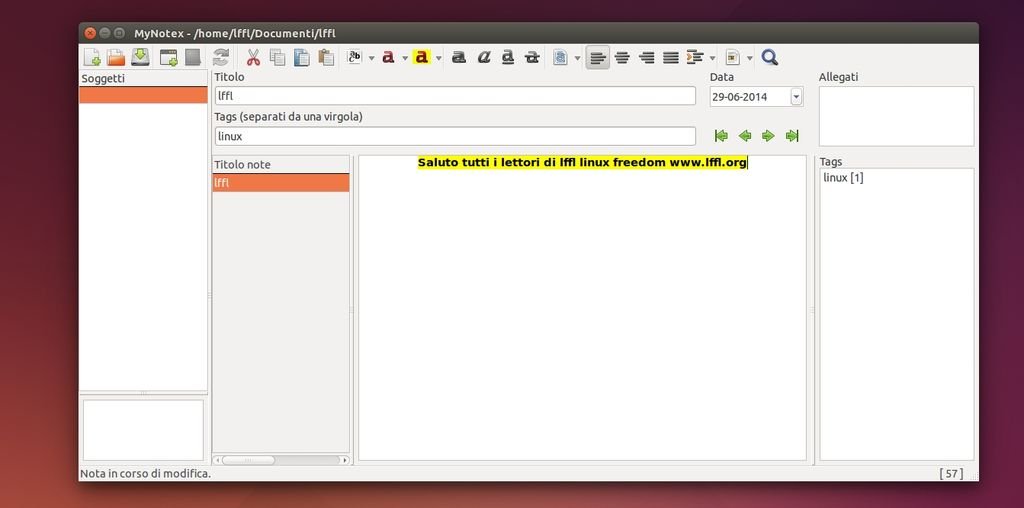Toggle bold text formatting
Screen dimensions: 1024x508
pos(459,58)
